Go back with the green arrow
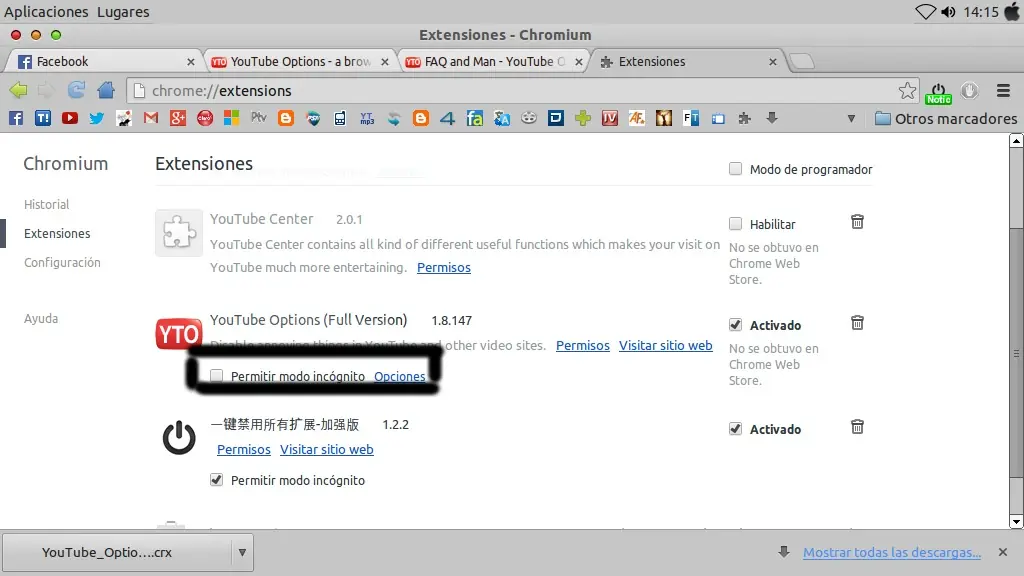This screenshot has width=1024, height=576. [18, 90]
